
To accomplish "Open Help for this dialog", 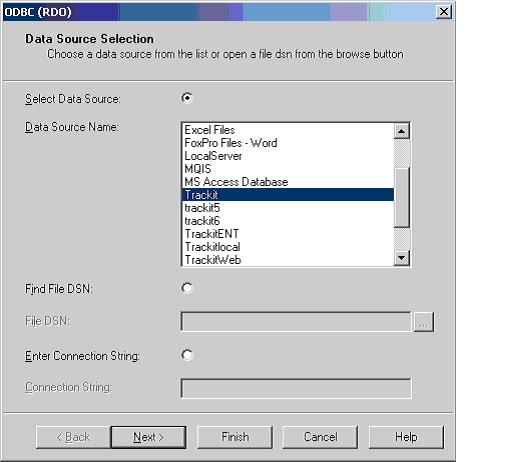I will [x=406, y=437].
